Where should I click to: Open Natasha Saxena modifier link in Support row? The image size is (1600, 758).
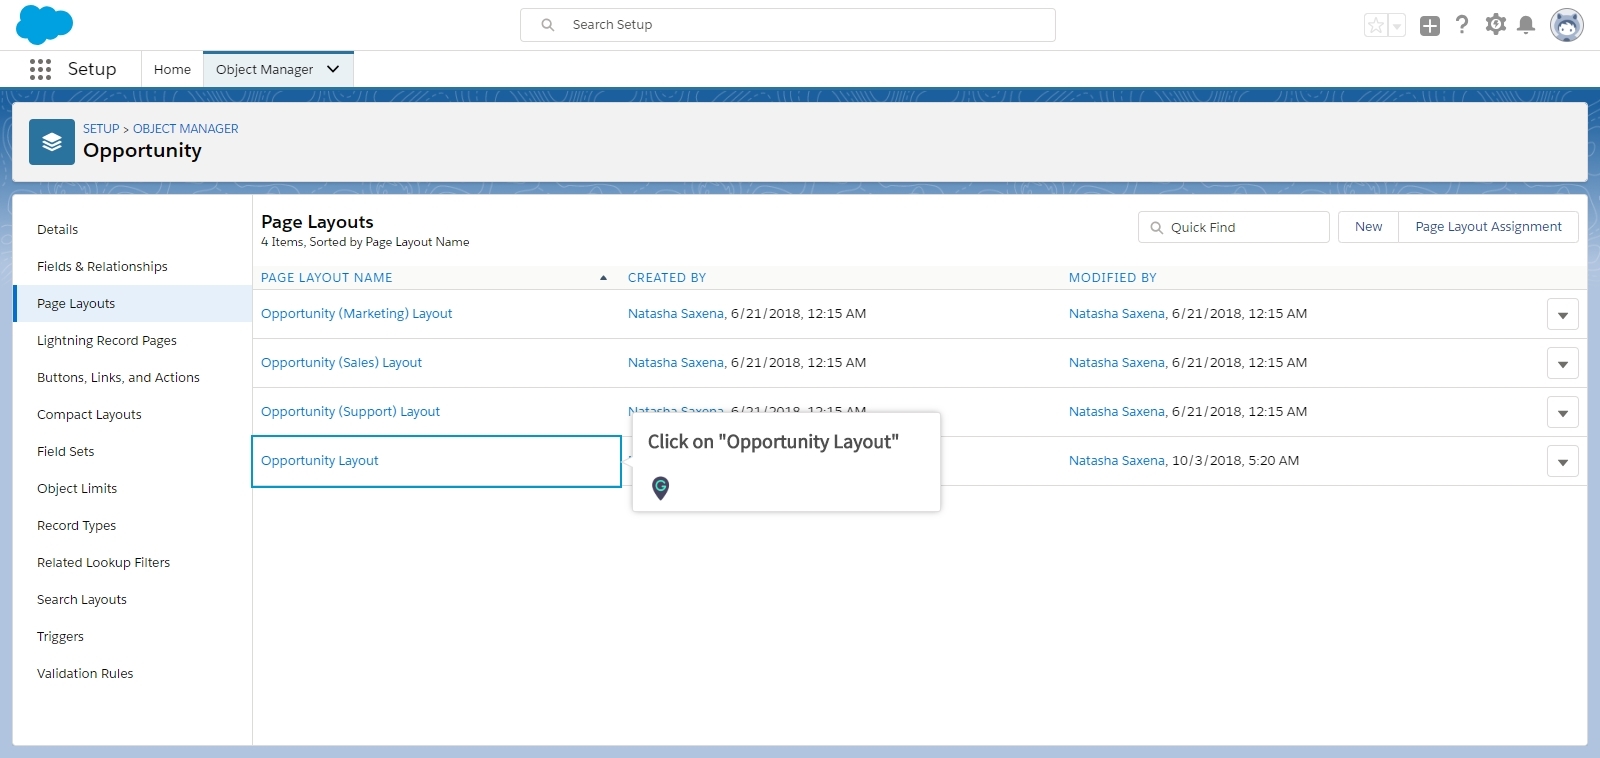pos(1117,412)
